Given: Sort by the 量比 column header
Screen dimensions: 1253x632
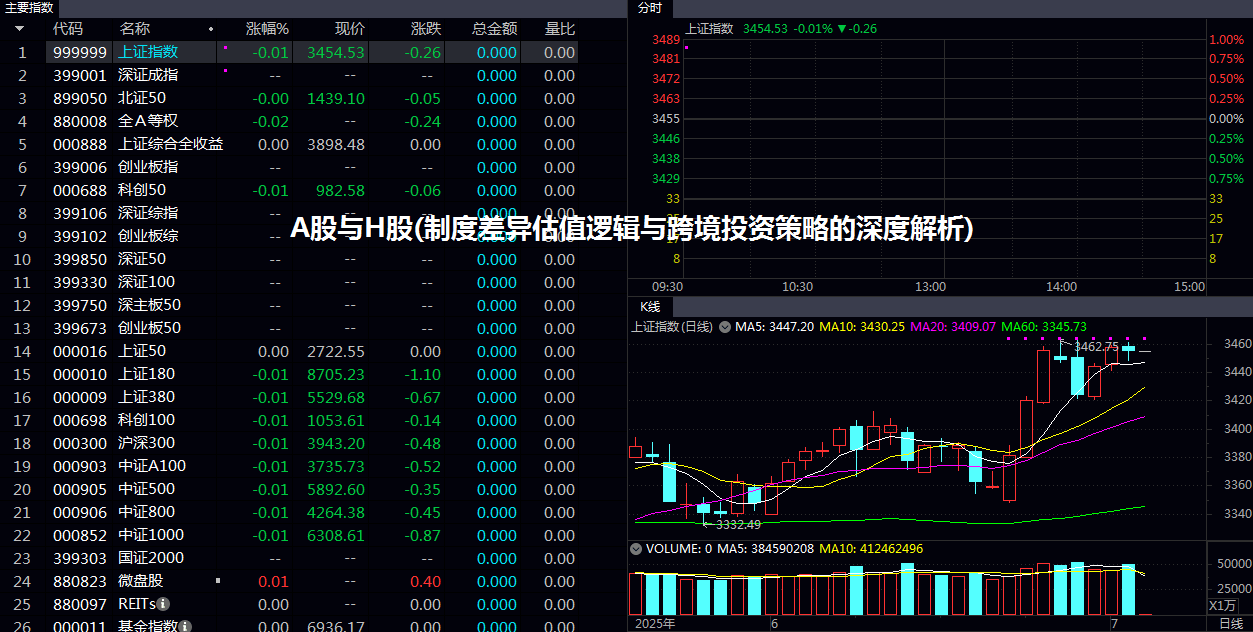Looking at the screenshot, I should [560, 29].
